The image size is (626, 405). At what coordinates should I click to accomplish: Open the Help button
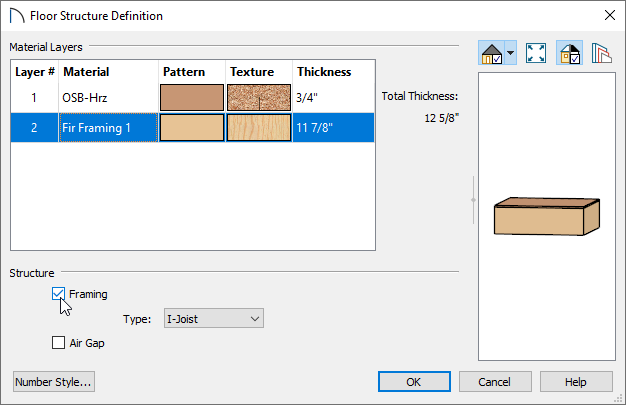[576, 382]
